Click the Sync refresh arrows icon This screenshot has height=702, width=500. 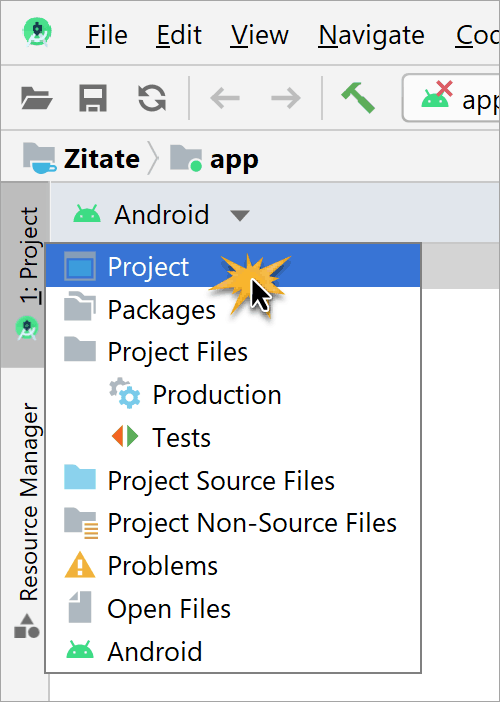click(x=152, y=98)
